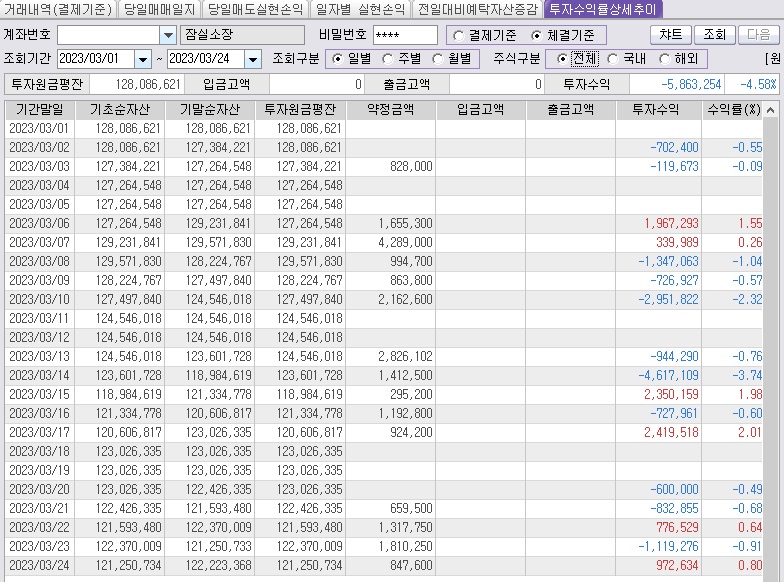Click the 약정금액 column header
This screenshot has height=582, width=784.
click(390, 110)
